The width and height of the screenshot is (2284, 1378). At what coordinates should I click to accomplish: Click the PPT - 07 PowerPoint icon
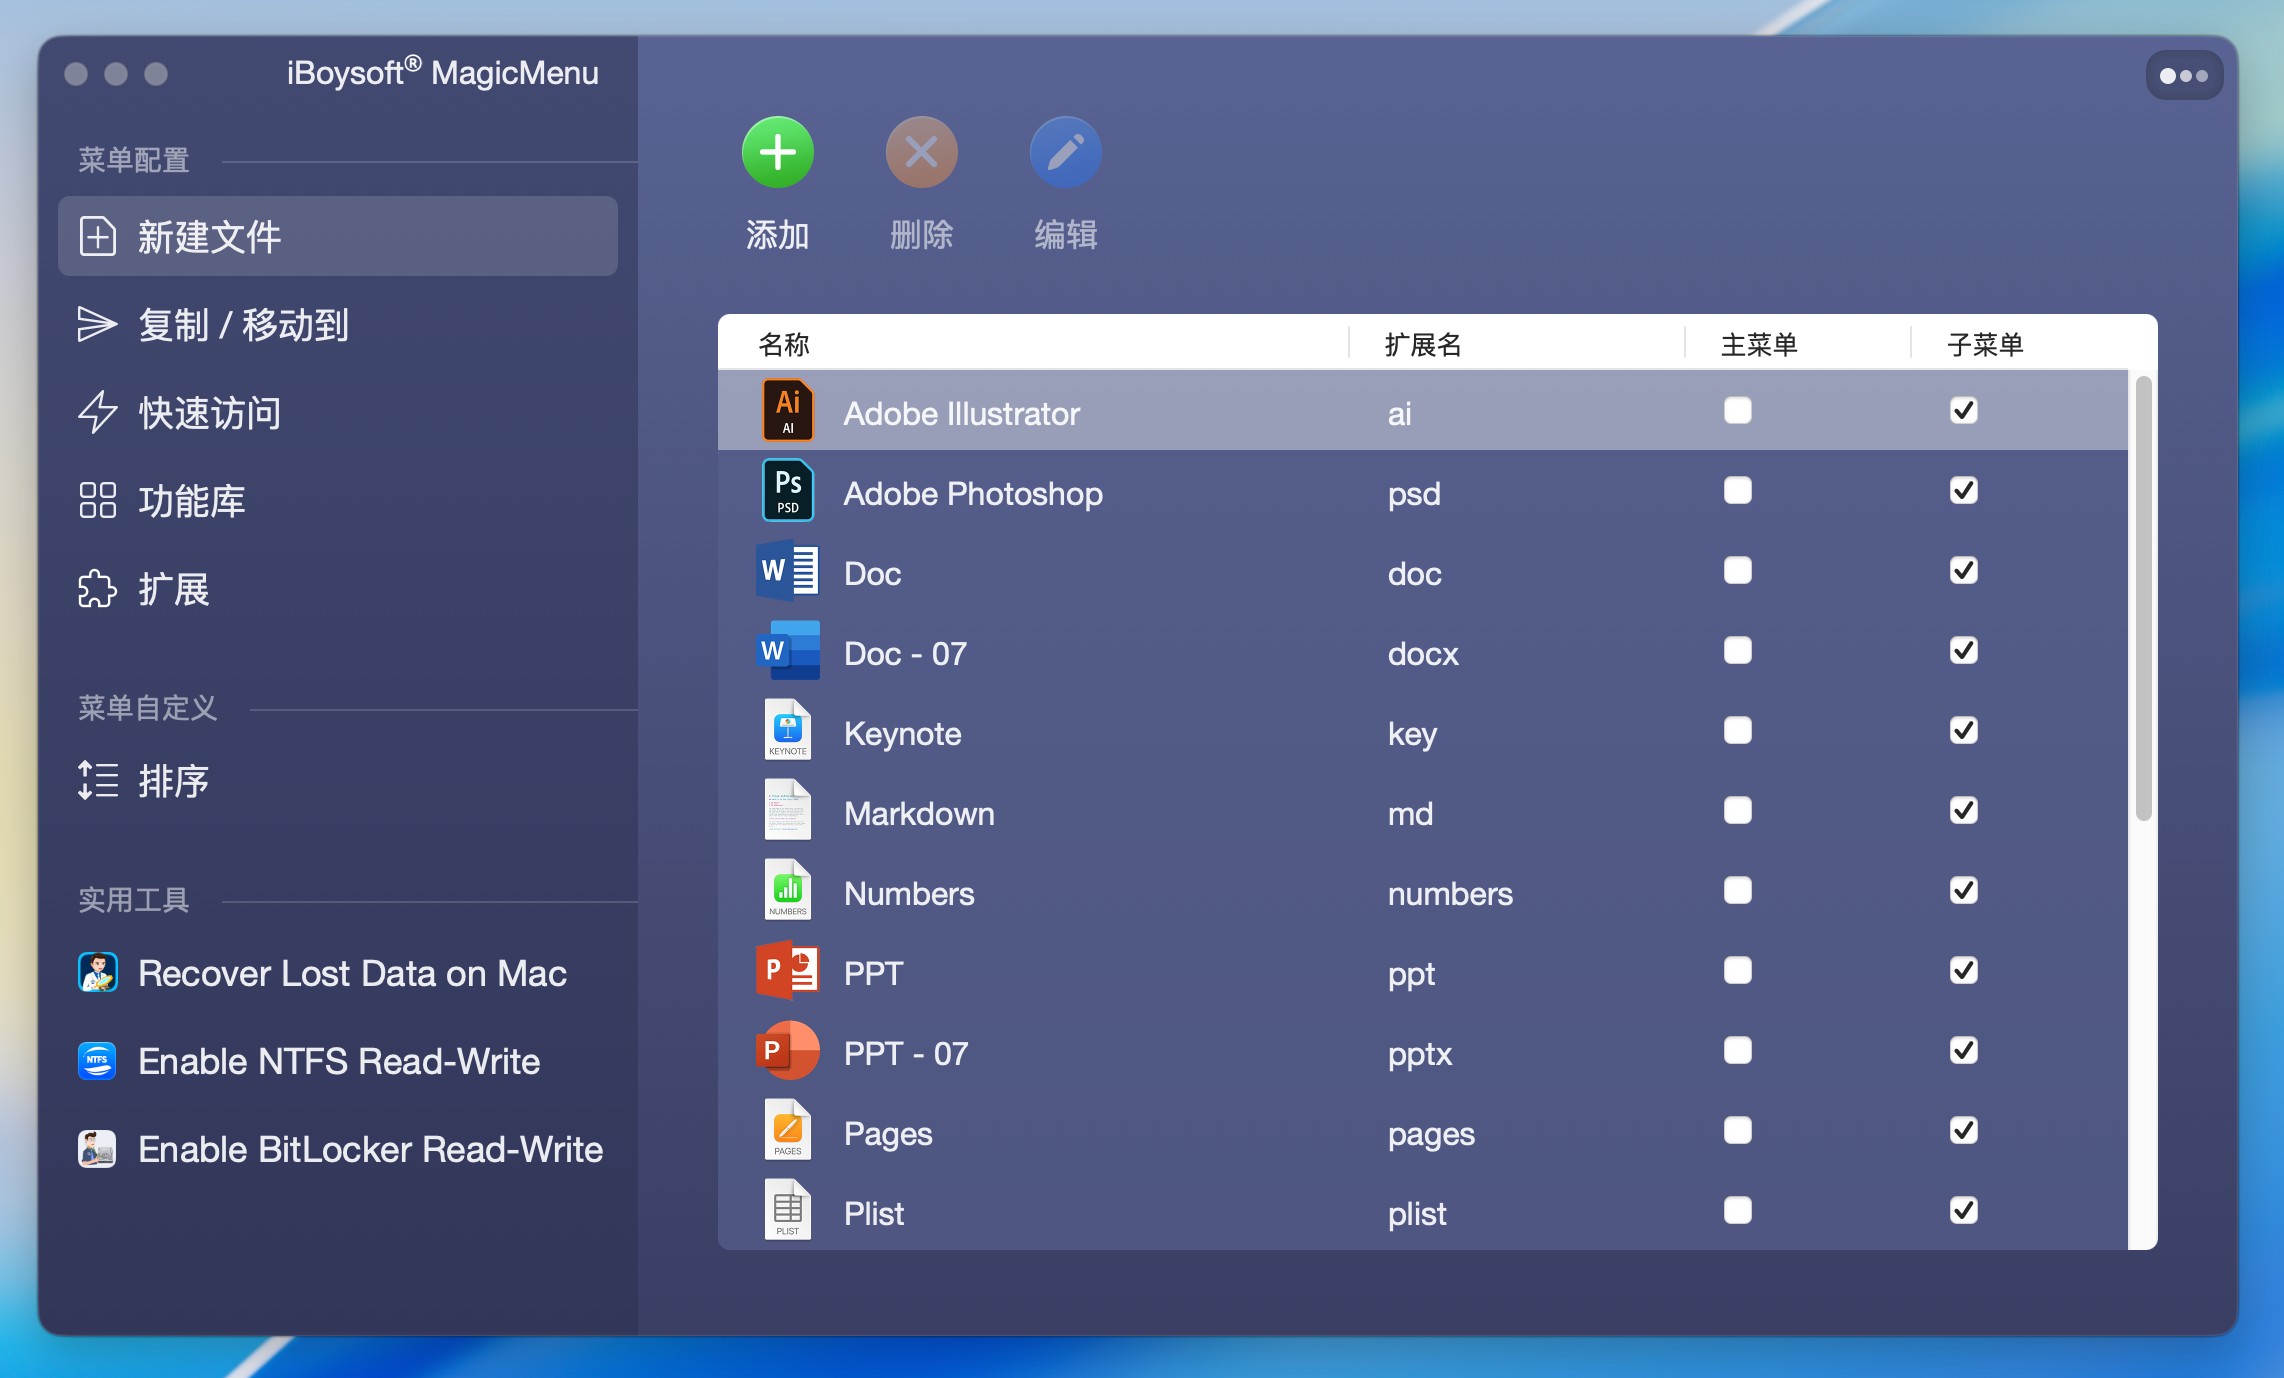(788, 1051)
